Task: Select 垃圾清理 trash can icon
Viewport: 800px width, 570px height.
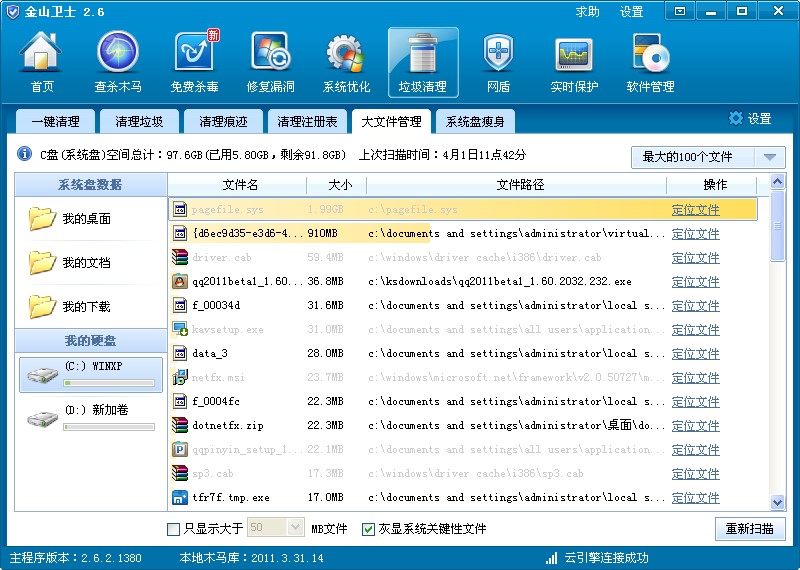Action: click(x=422, y=53)
